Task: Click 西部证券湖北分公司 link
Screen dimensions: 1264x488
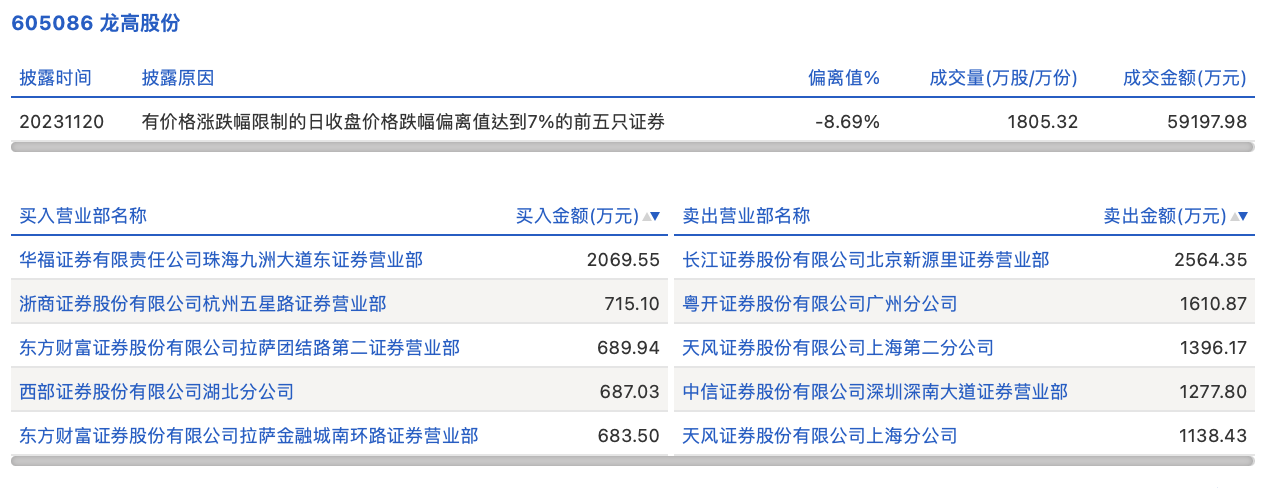Action: [x=157, y=392]
